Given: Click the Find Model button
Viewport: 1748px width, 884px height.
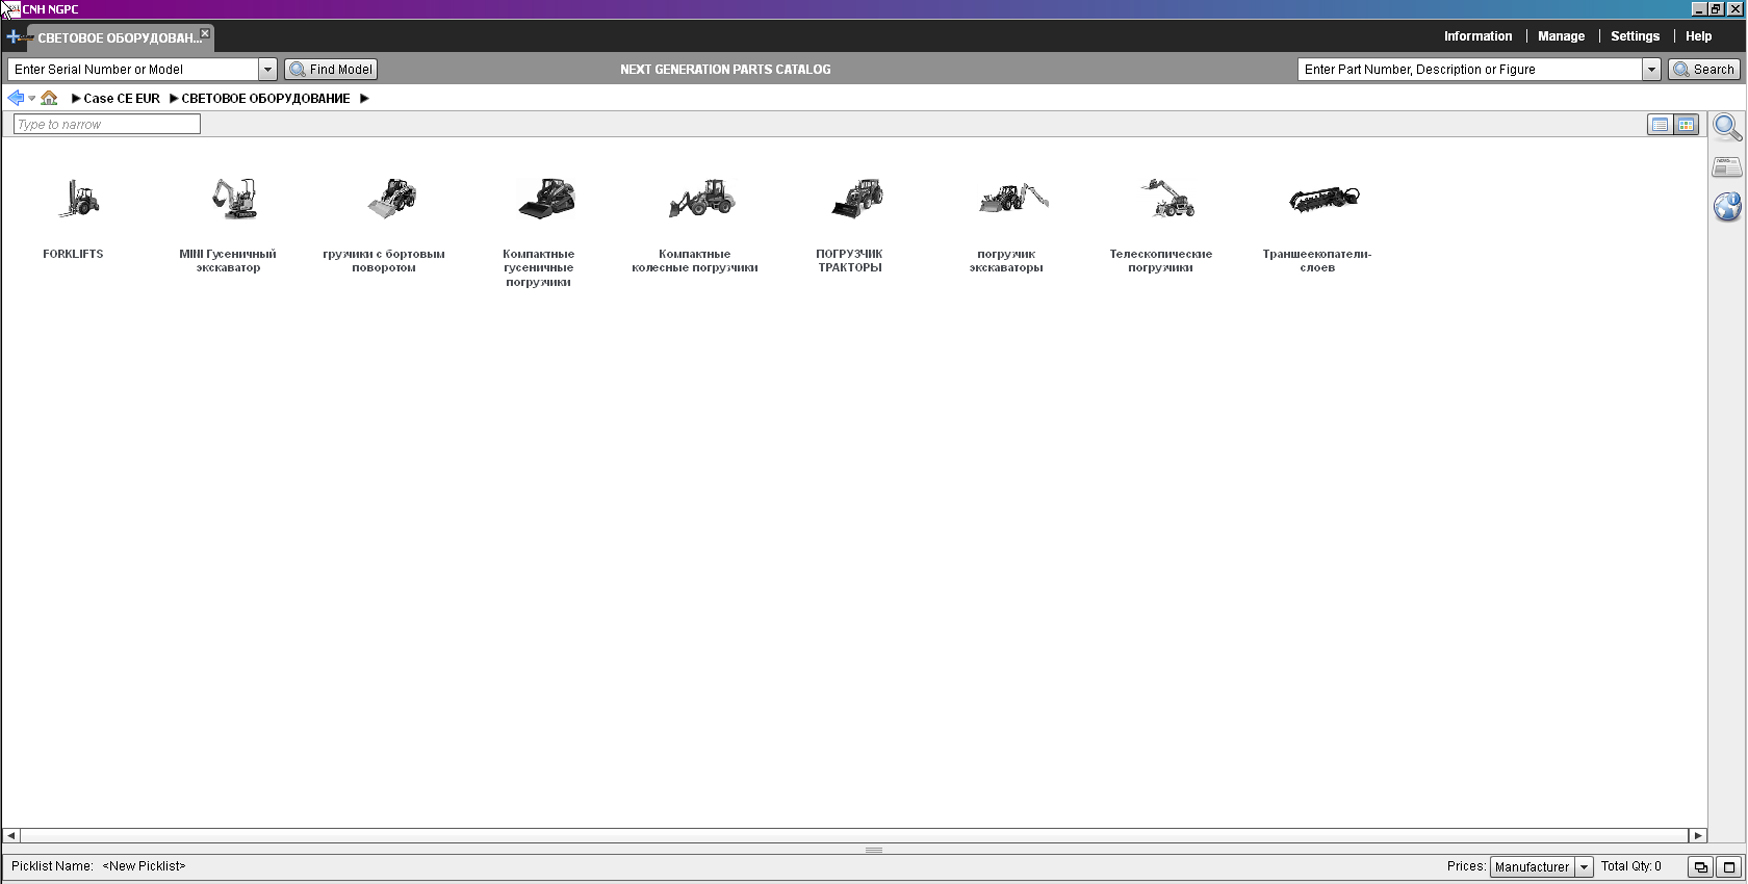Looking at the screenshot, I should 331,69.
